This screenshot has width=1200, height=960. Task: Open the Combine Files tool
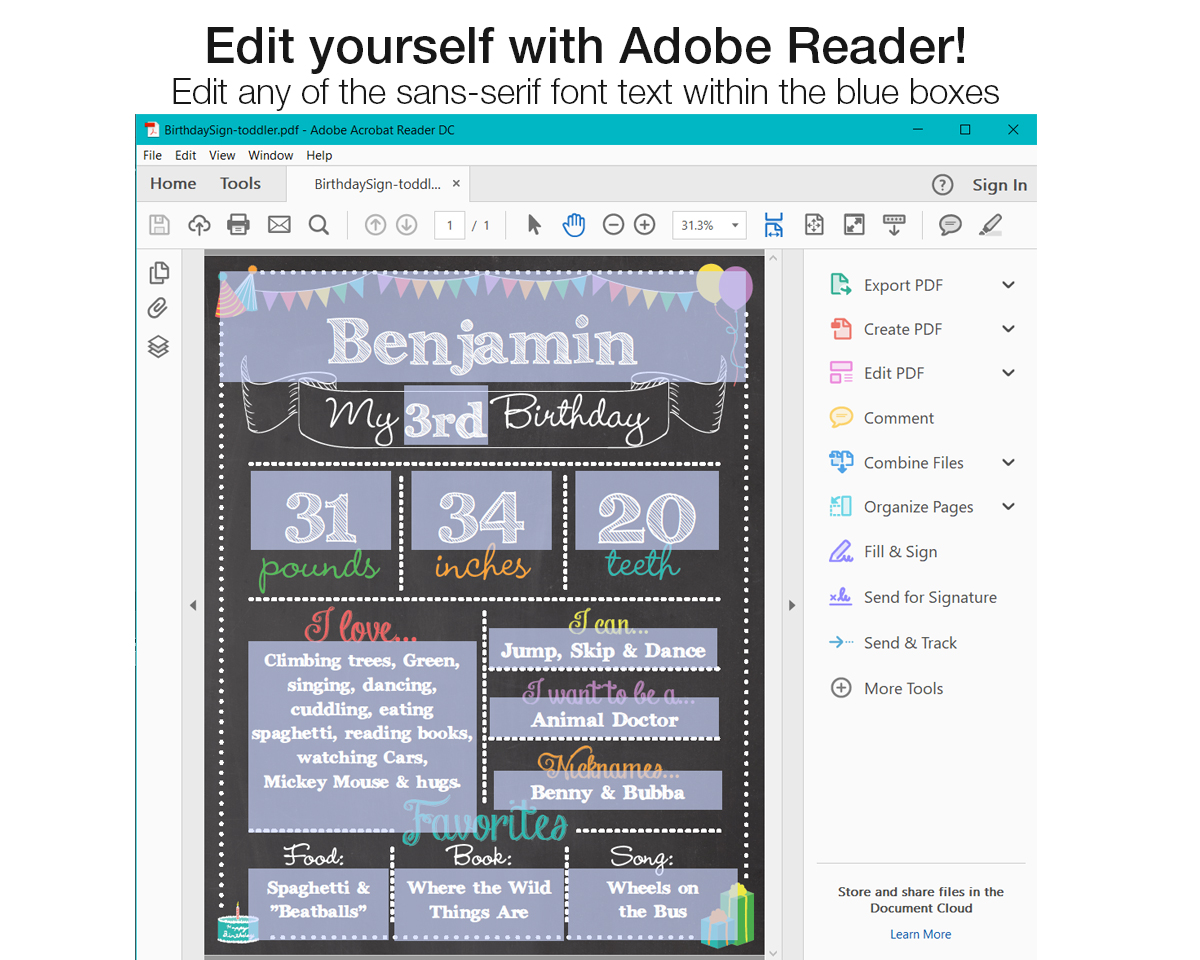click(897, 462)
